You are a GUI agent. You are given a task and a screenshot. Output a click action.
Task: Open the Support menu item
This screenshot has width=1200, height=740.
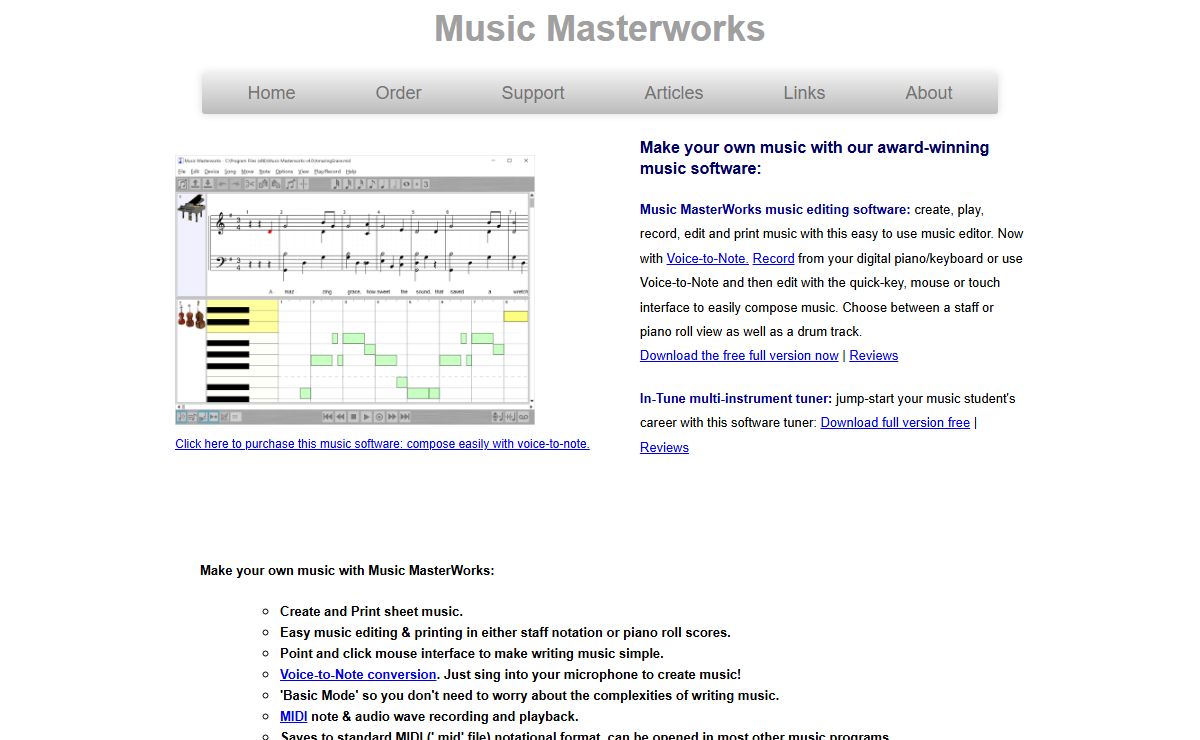(x=533, y=93)
